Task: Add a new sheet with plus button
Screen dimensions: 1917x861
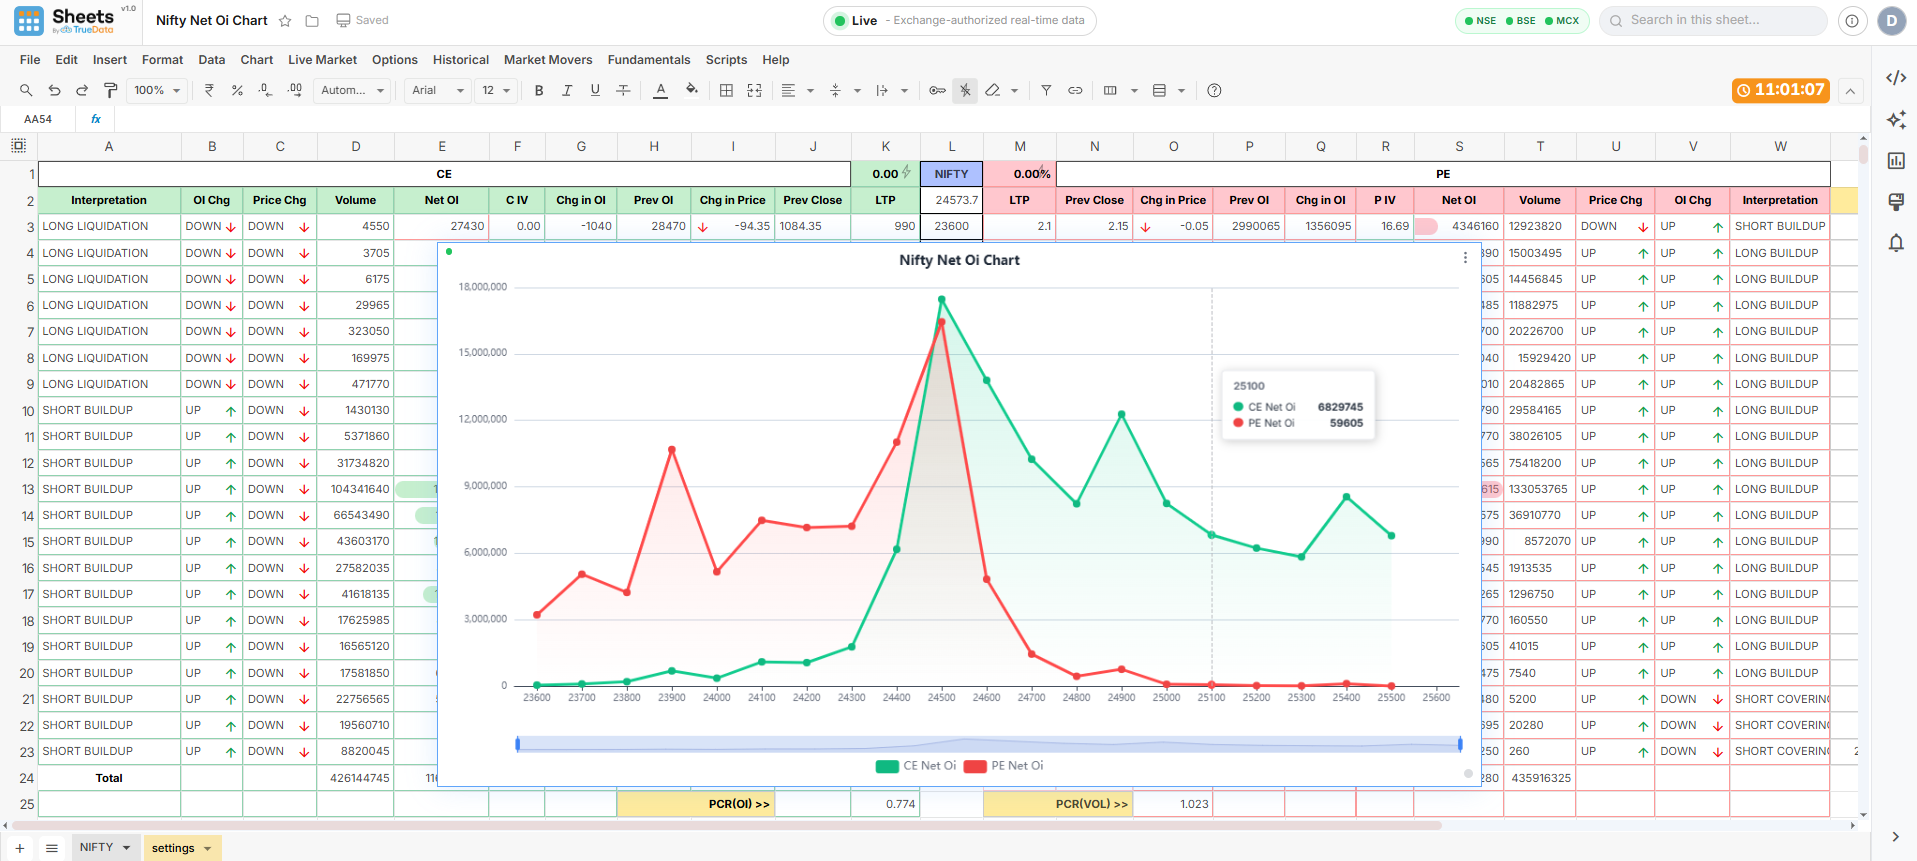Action: pyautogui.click(x=19, y=848)
